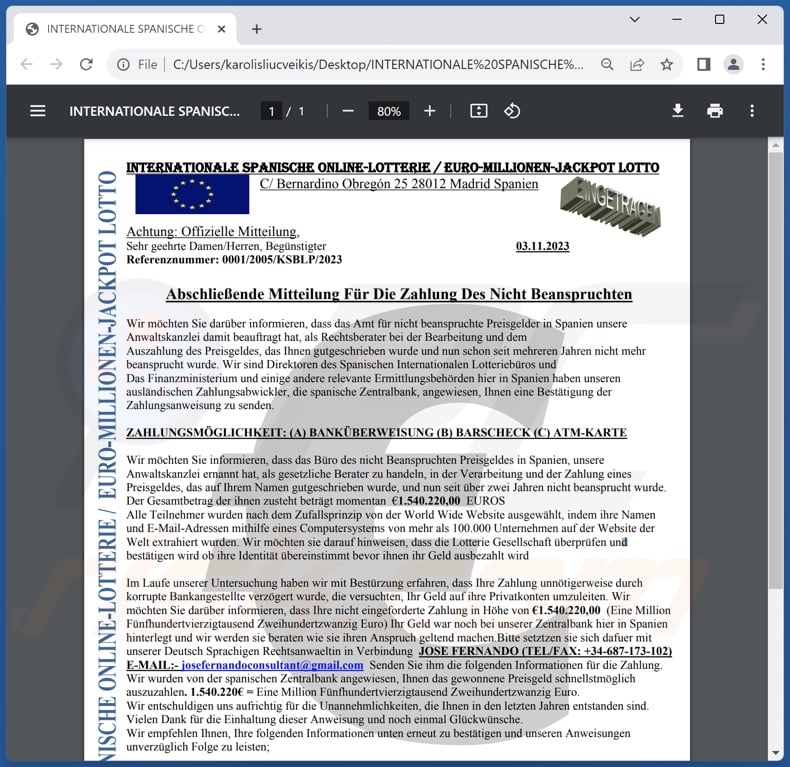
Task: Click the 'Abschließende Mitteilung' title
Action: click(x=399, y=294)
